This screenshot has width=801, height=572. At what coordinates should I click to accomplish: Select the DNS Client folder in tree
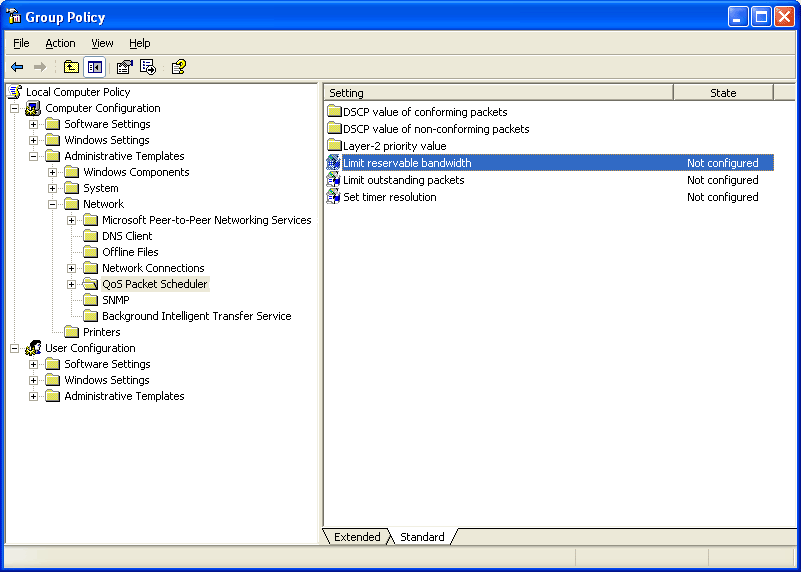click(x=127, y=236)
